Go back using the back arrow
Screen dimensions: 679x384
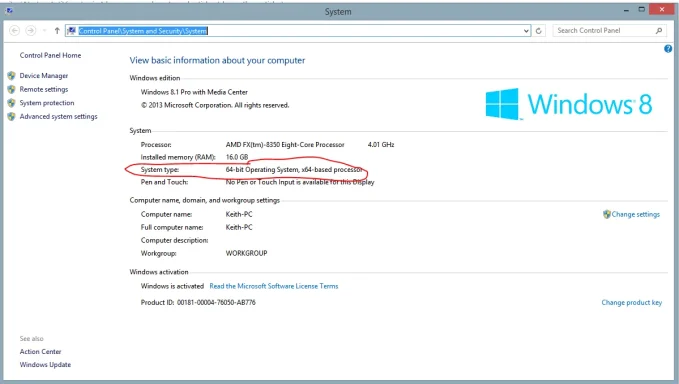click(x=14, y=31)
